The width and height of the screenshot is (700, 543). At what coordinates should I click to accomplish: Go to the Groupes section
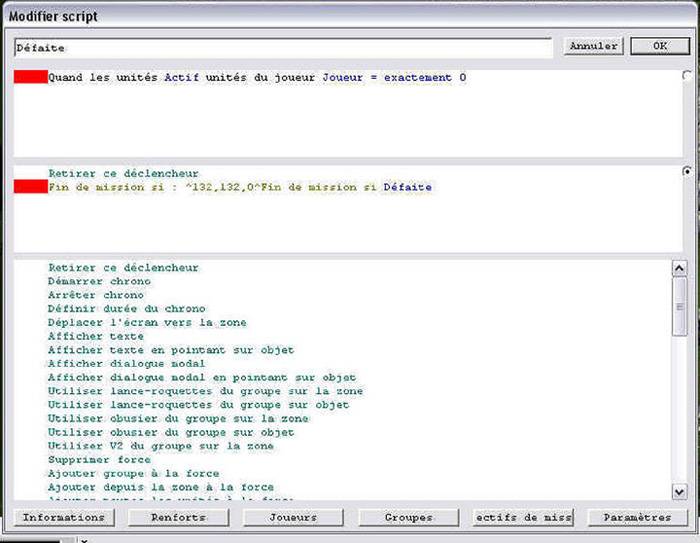408,517
